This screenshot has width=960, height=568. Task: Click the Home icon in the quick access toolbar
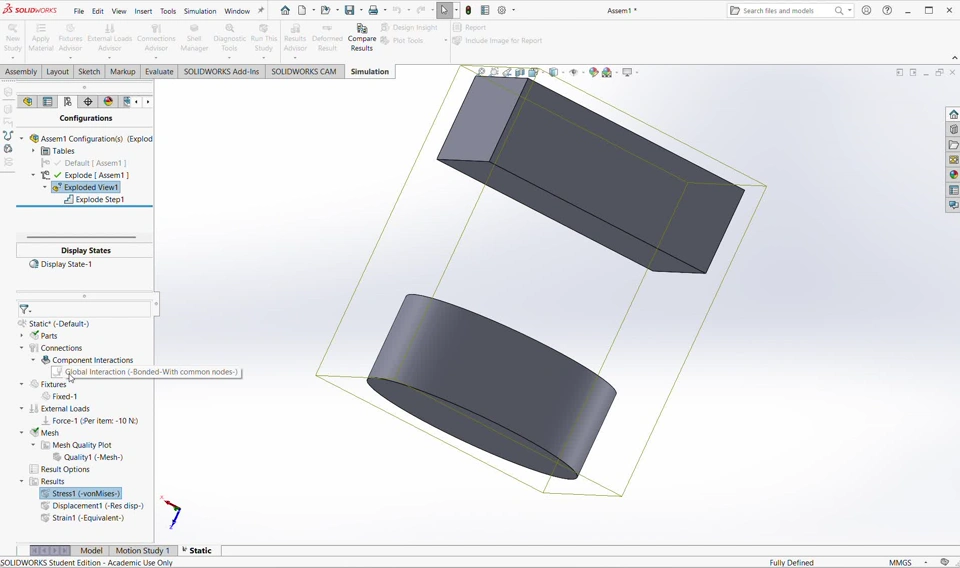(x=285, y=10)
